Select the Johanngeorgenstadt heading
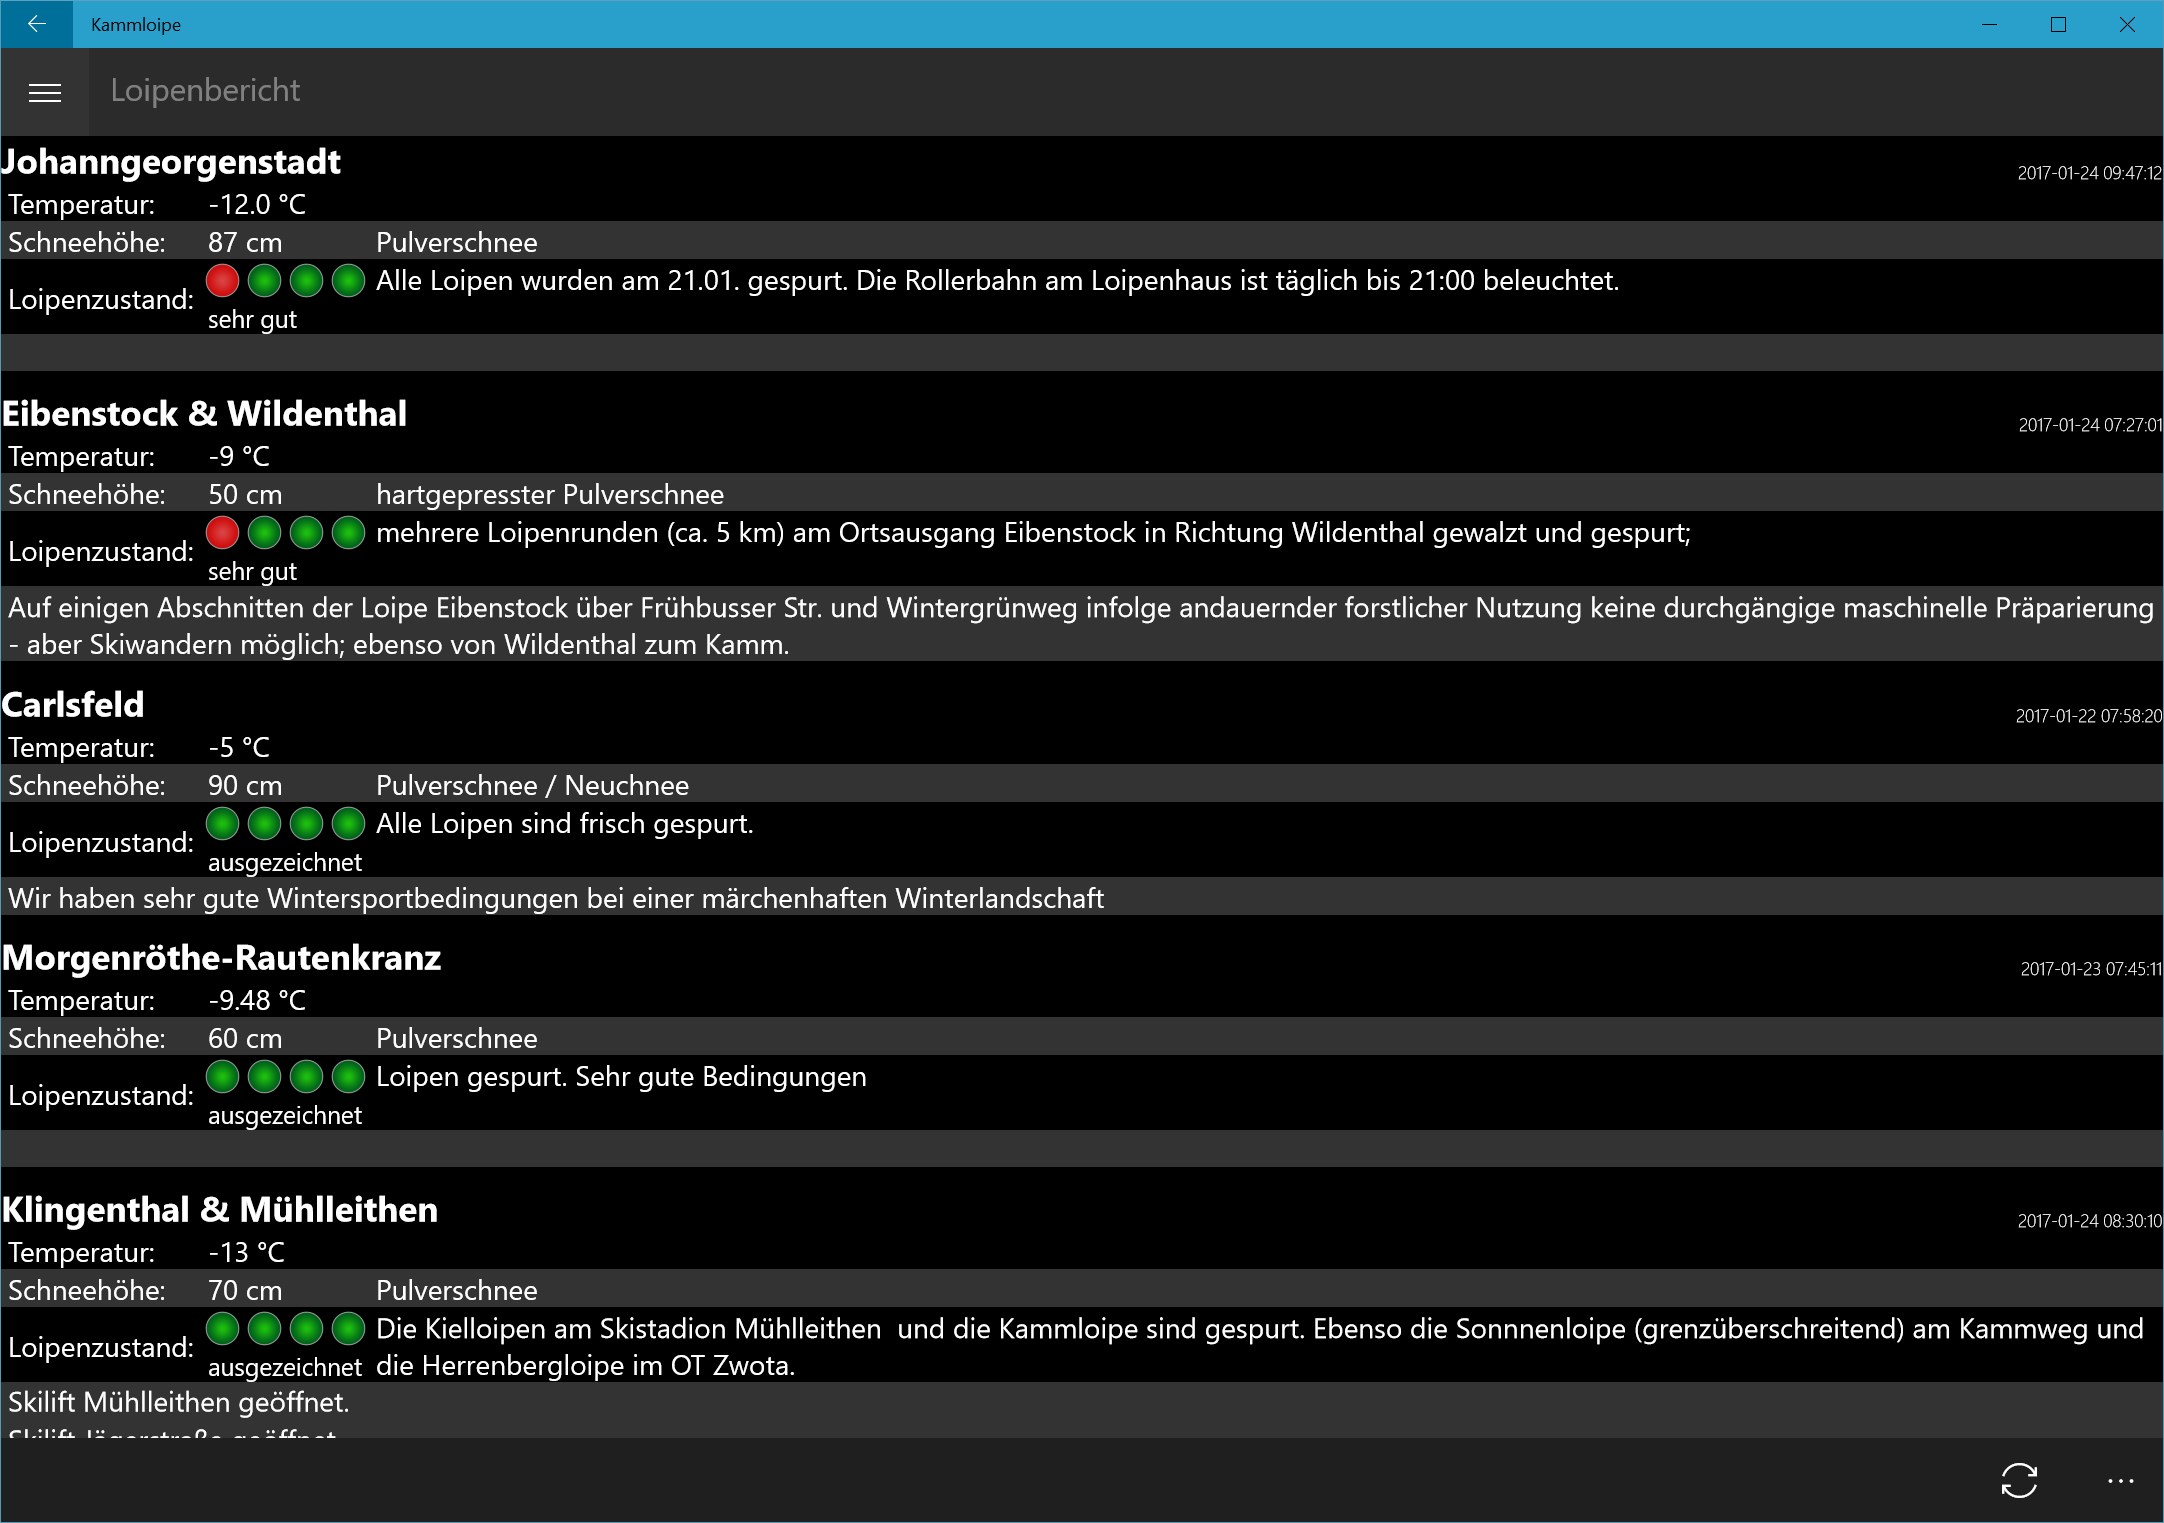2164x1523 pixels. click(171, 162)
